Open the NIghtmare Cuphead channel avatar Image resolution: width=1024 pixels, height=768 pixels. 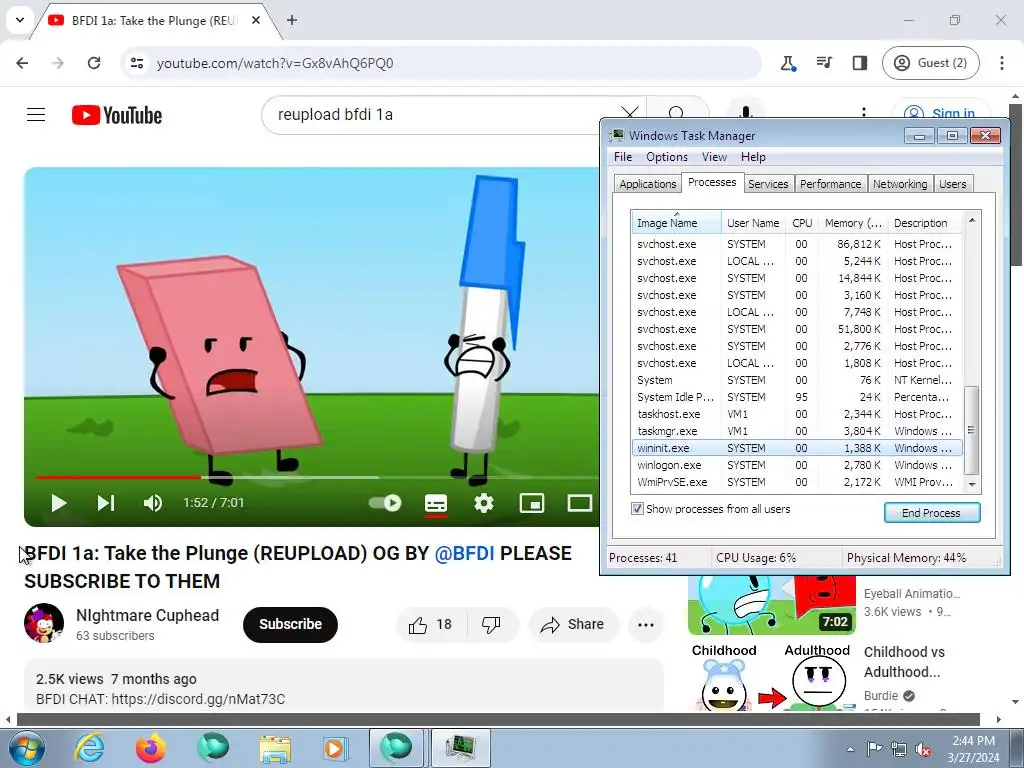click(x=44, y=623)
